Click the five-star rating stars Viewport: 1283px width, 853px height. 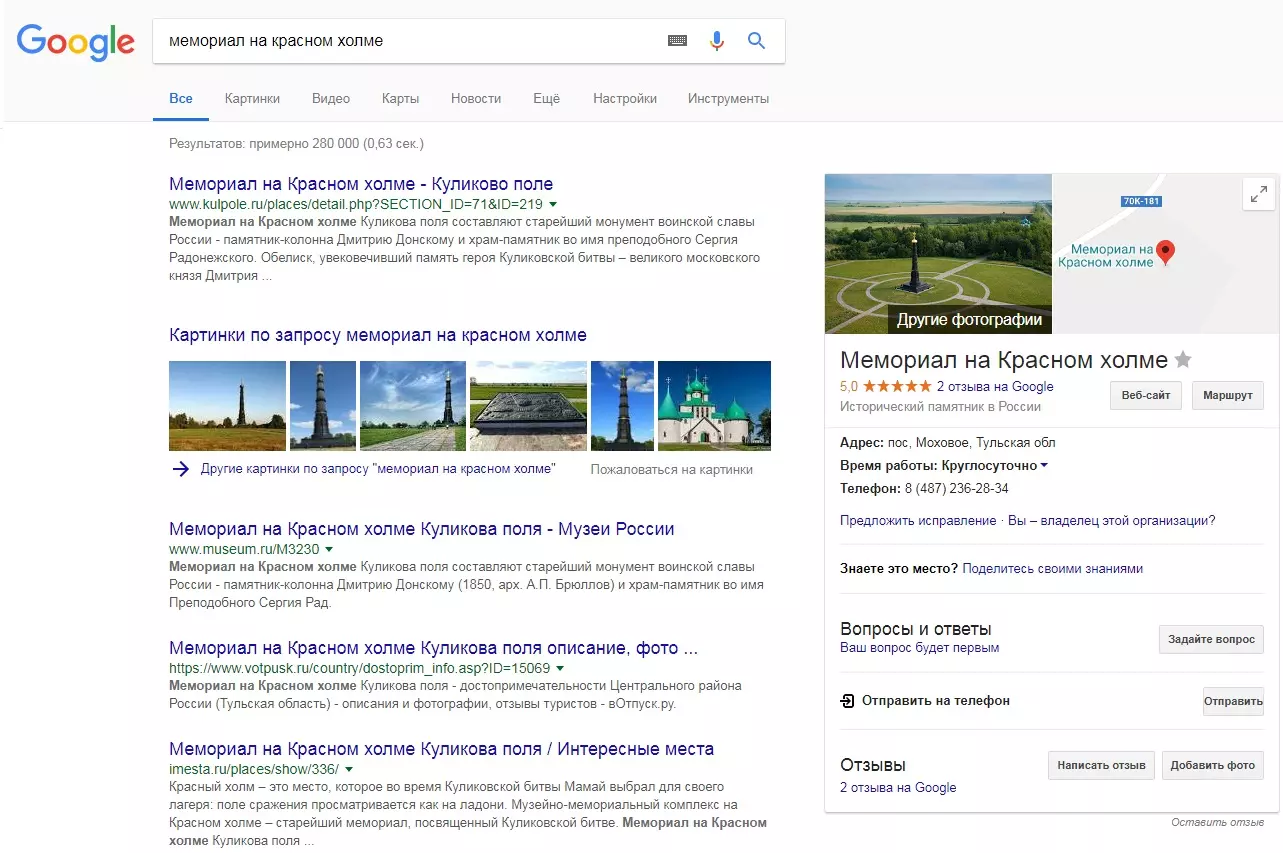[x=897, y=386]
